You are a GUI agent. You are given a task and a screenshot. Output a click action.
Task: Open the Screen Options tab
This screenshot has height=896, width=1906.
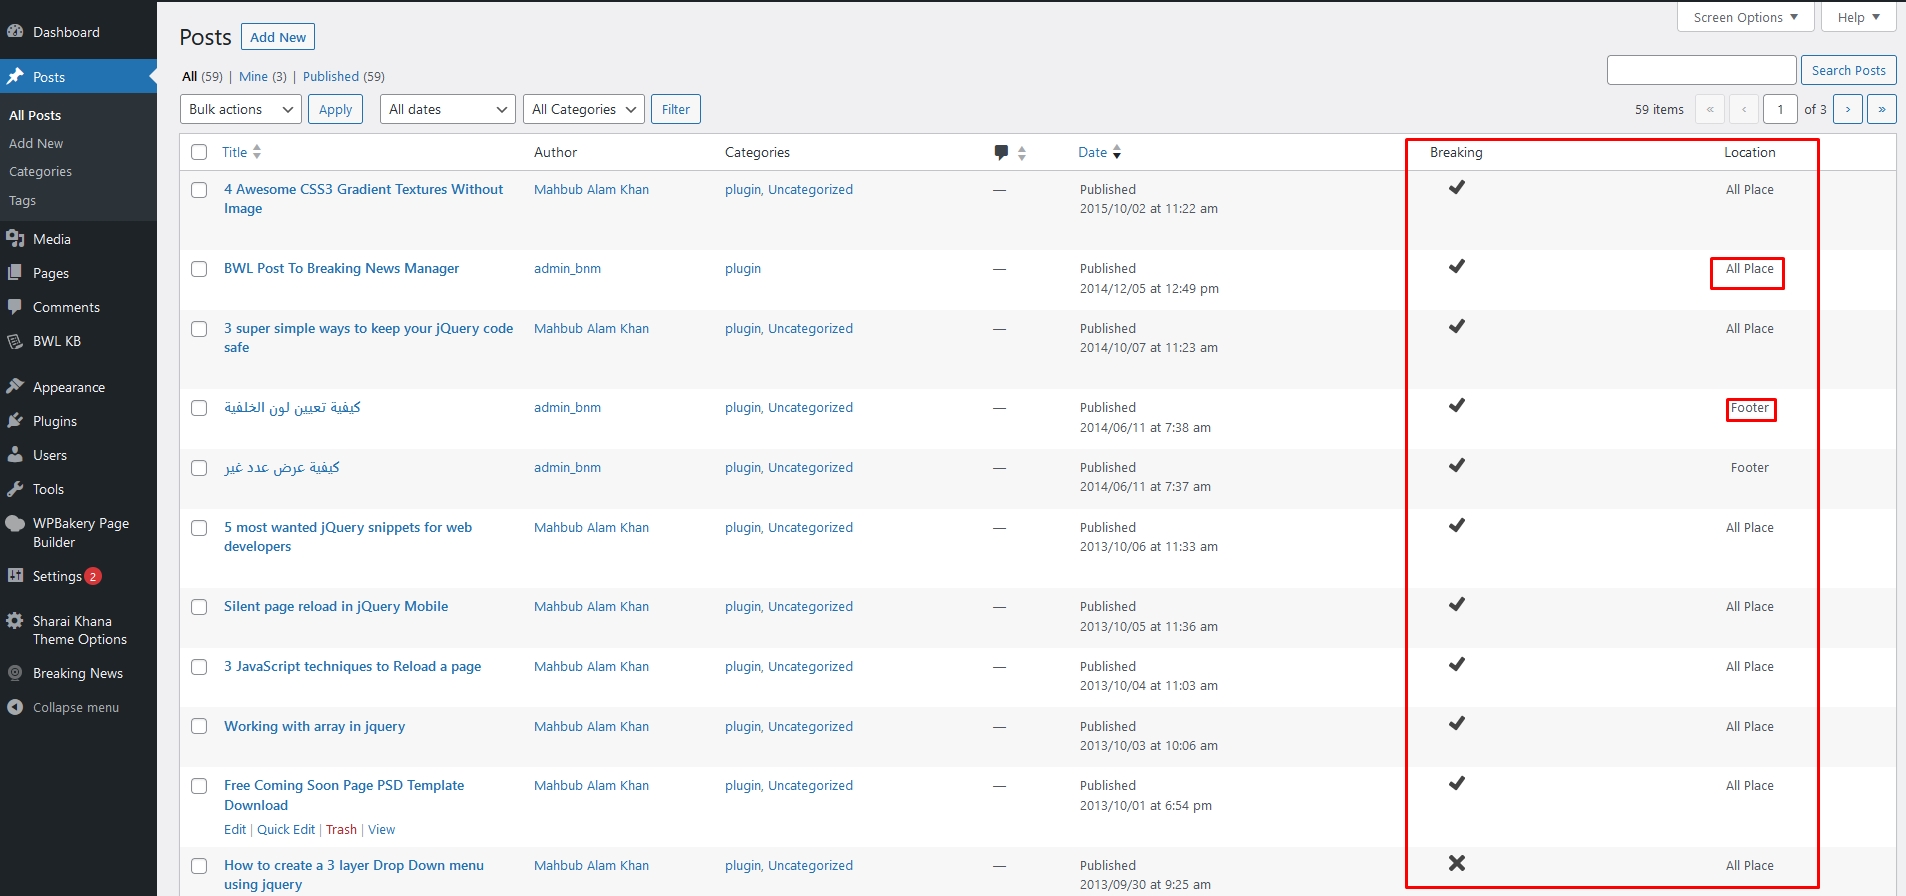1744,17
